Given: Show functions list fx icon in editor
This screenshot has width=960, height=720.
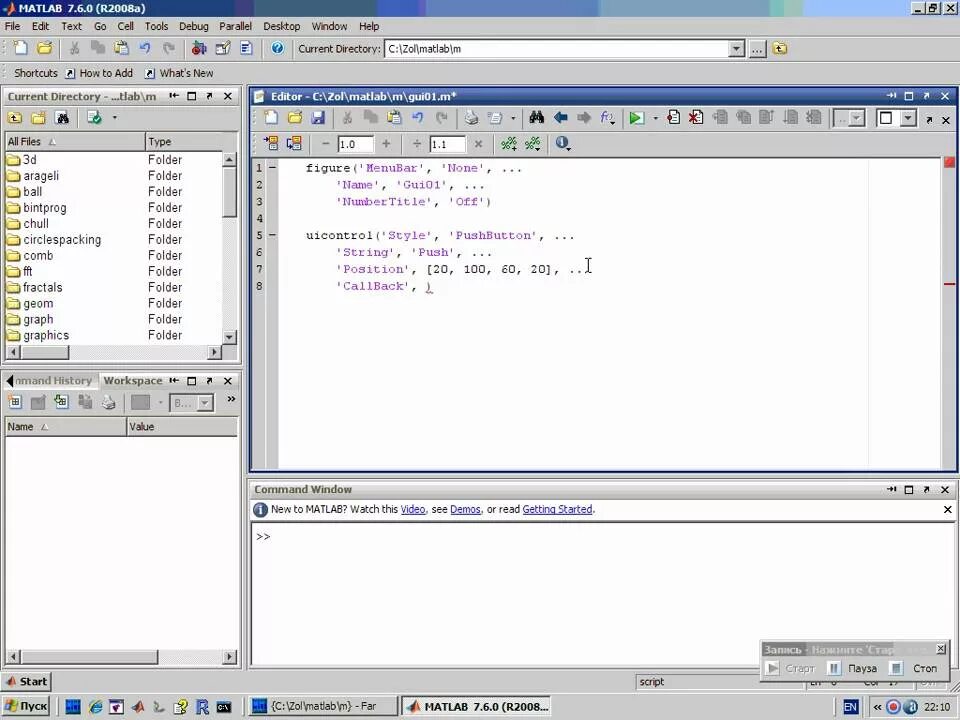Looking at the screenshot, I should click(607, 118).
